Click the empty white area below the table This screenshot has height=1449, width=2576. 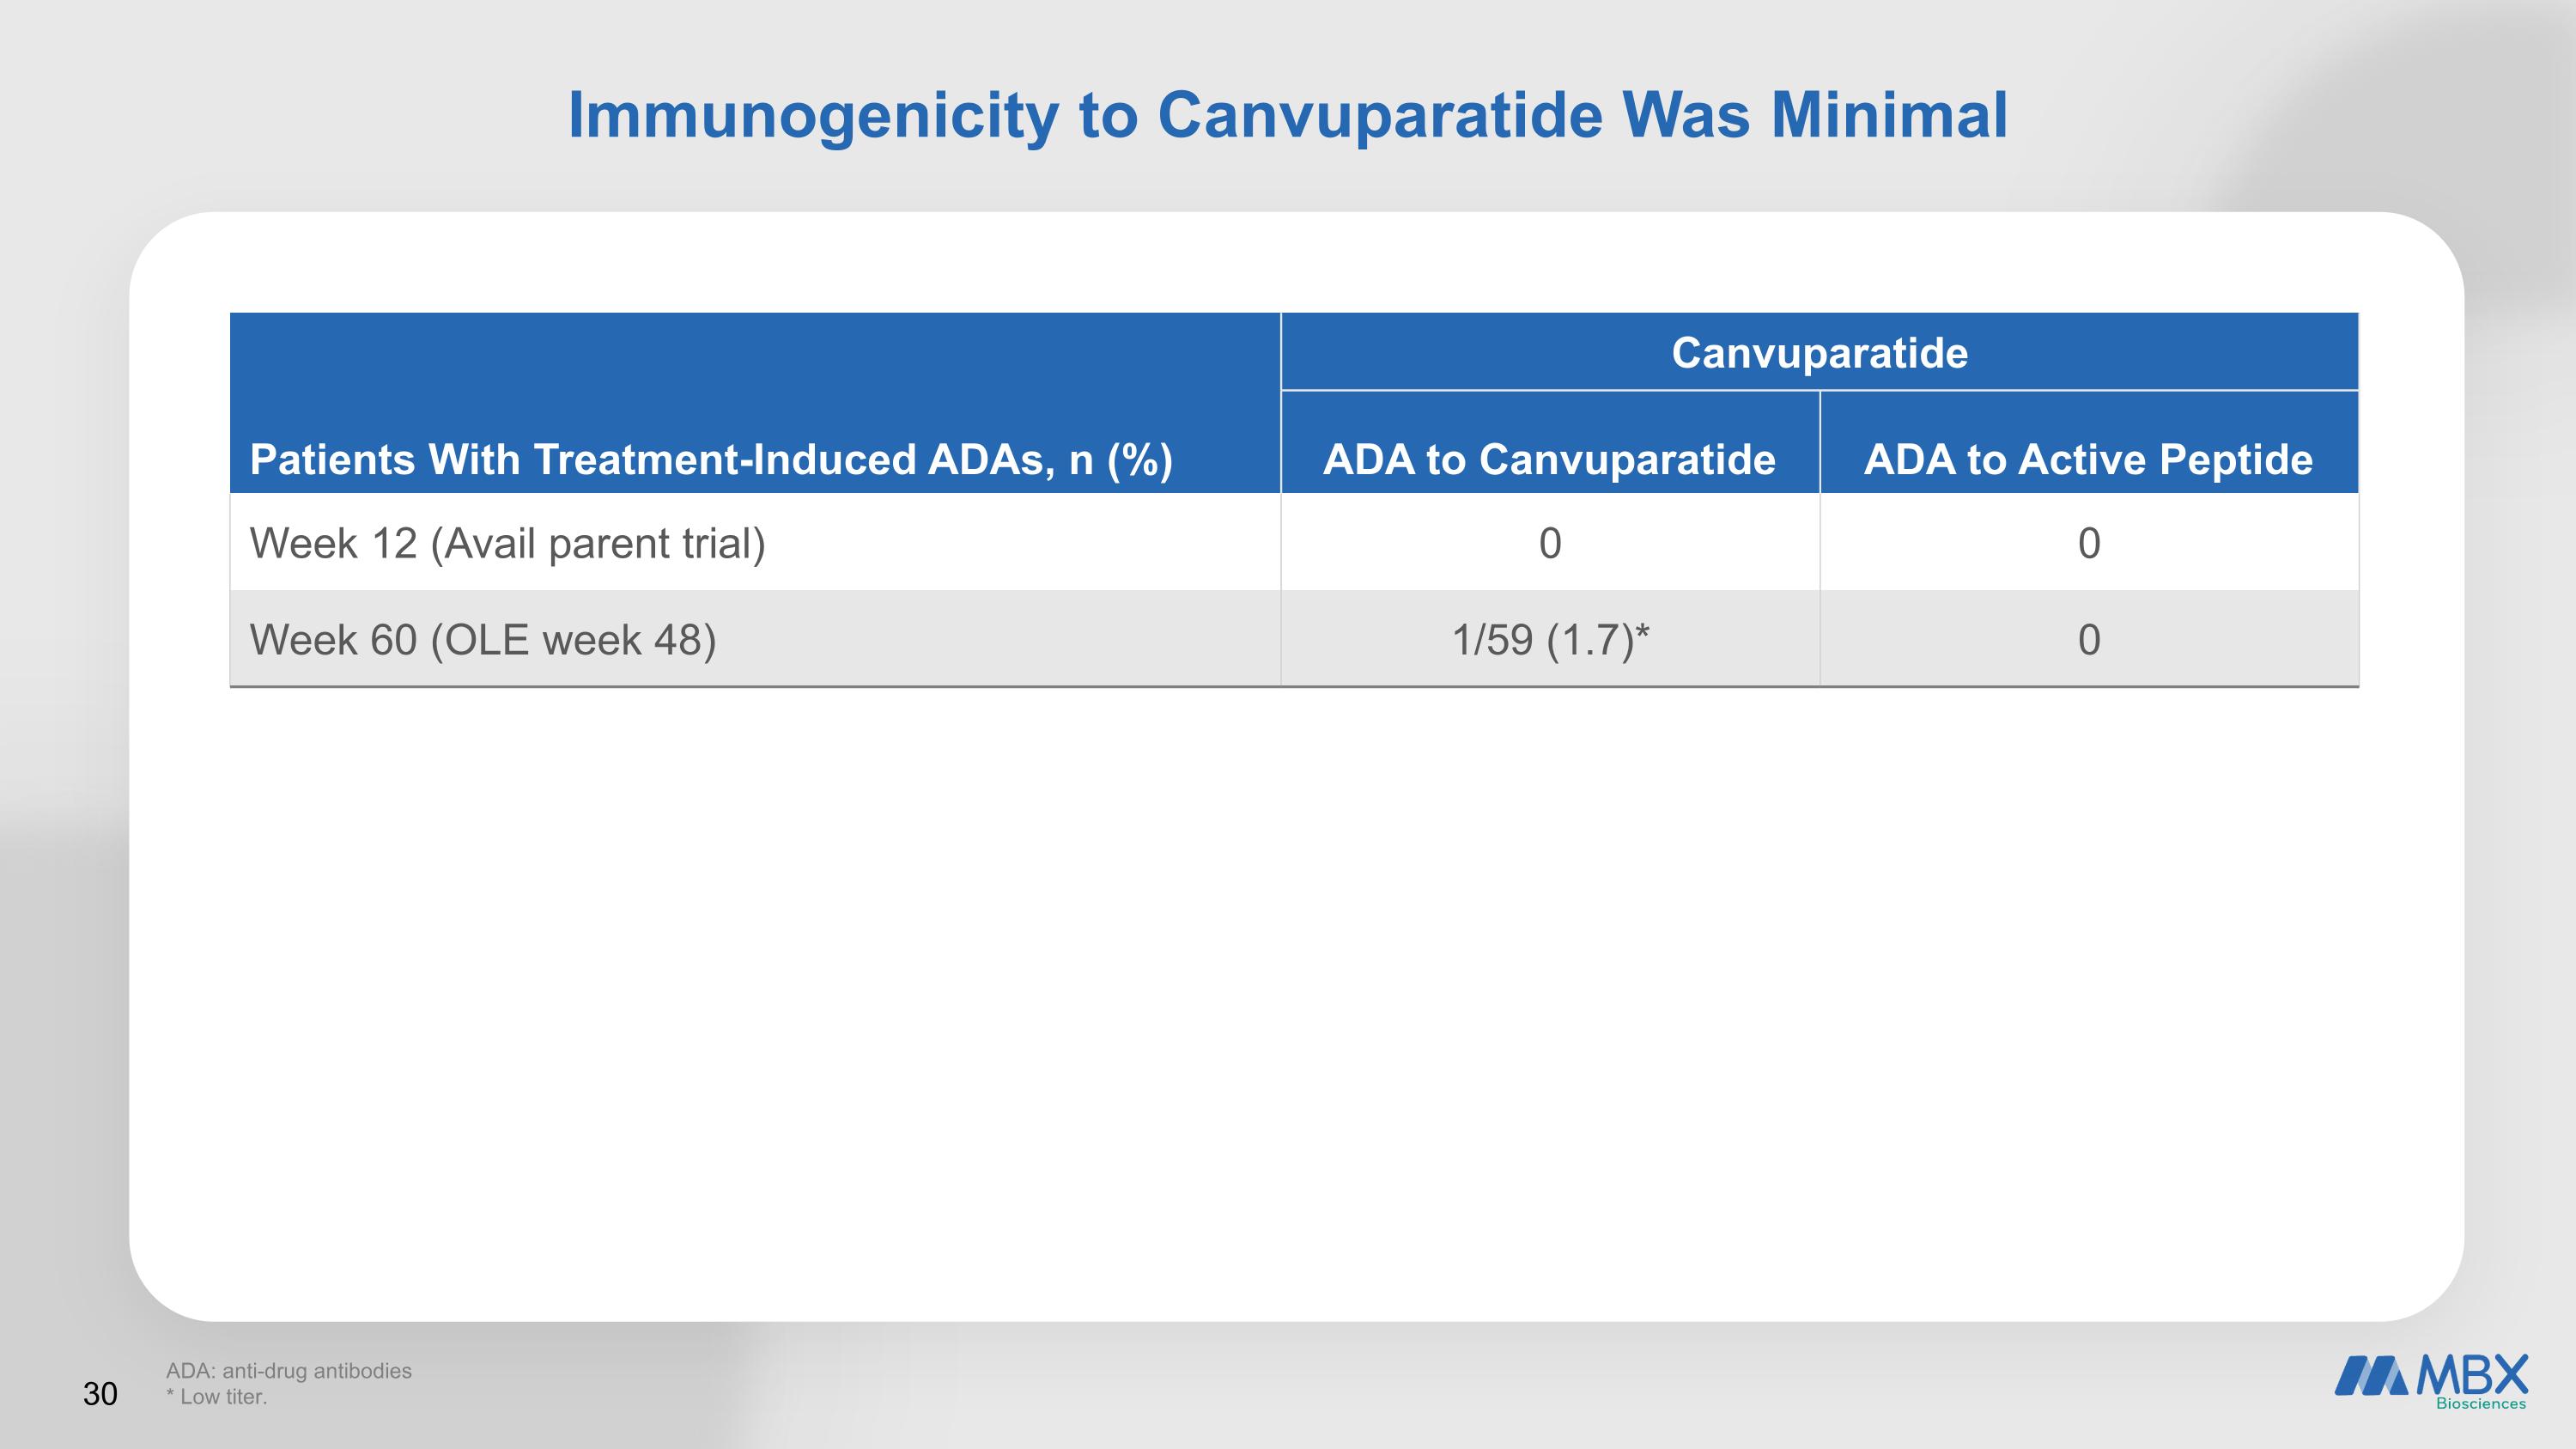coord(1294,1000)
